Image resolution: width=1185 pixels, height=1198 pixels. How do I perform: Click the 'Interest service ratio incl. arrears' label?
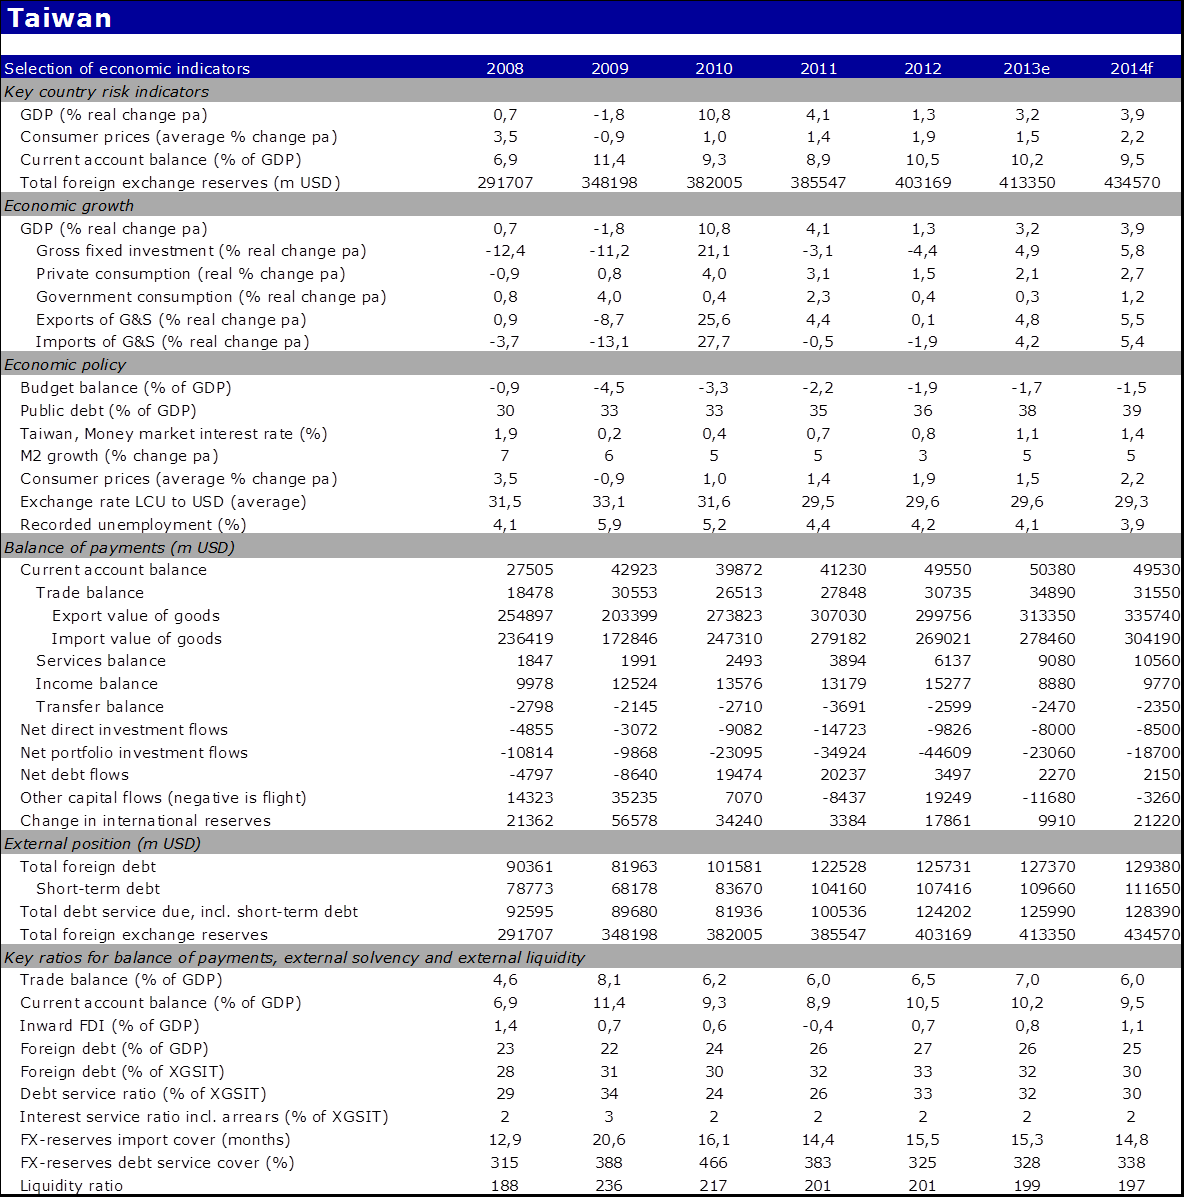204,1116
